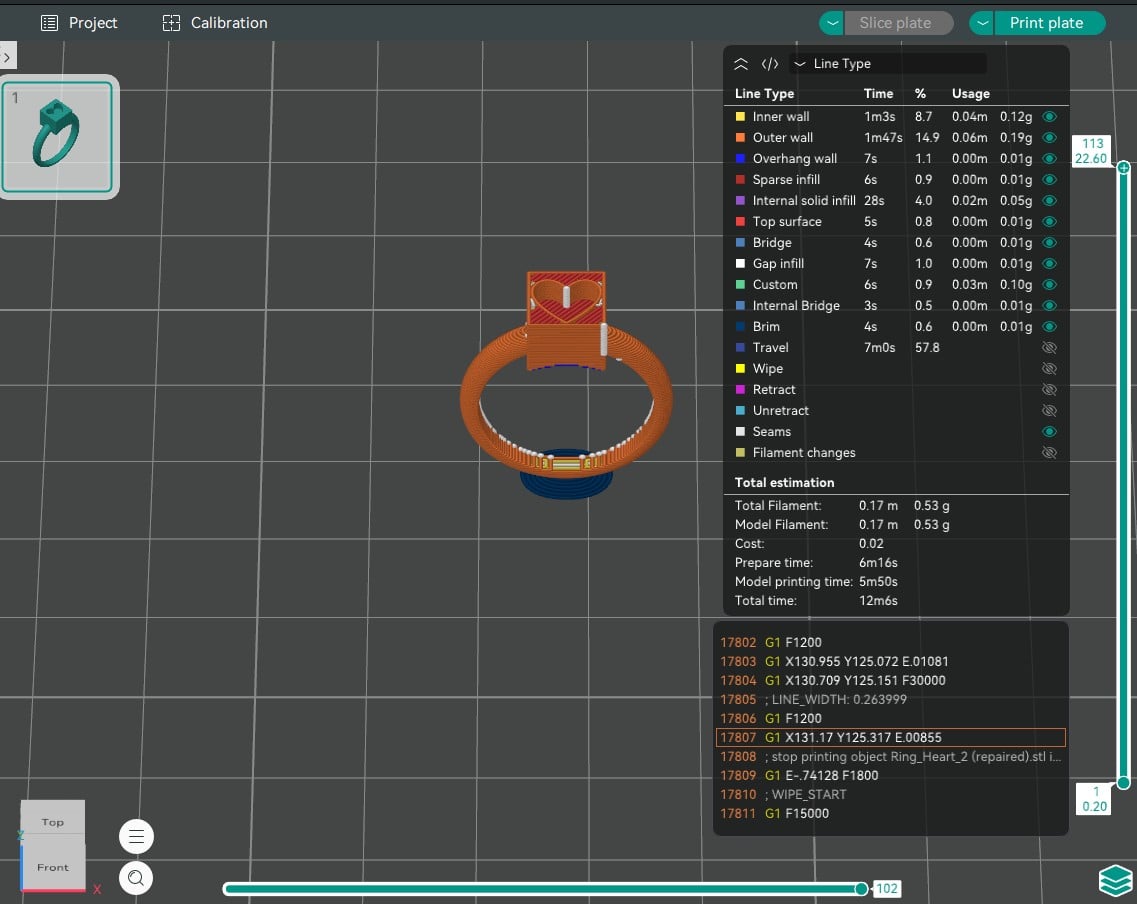Open the Print plate dropdown arrow
Screen dimensions: 1137x904
coord(982,23)
